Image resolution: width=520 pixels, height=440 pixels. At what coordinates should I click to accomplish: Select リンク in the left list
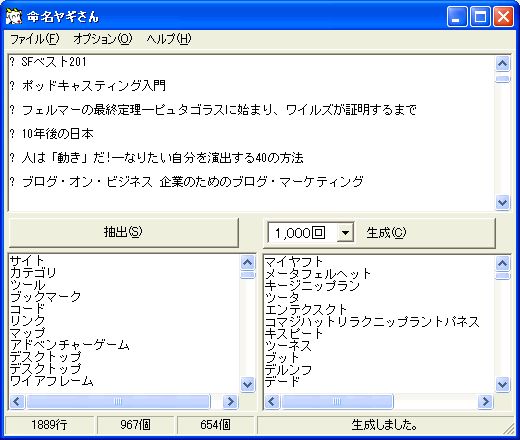(x=27, y=321)
